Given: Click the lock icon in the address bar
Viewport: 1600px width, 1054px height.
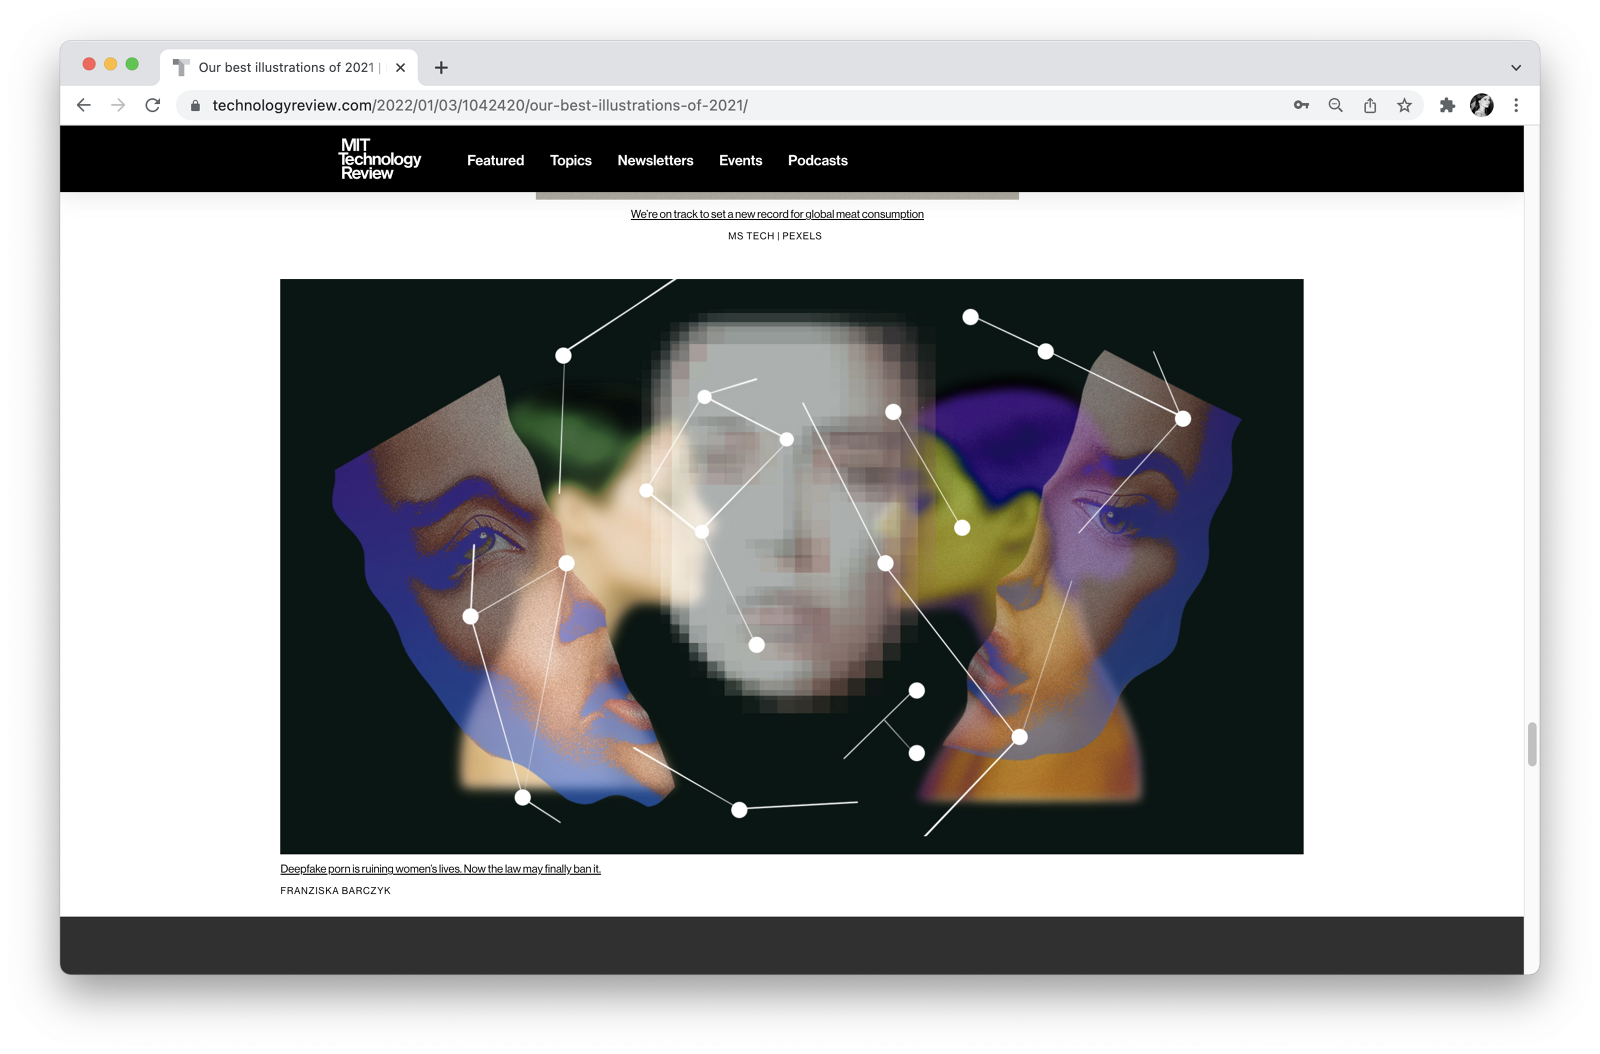Looking at the screenshot, I should 195,105.
